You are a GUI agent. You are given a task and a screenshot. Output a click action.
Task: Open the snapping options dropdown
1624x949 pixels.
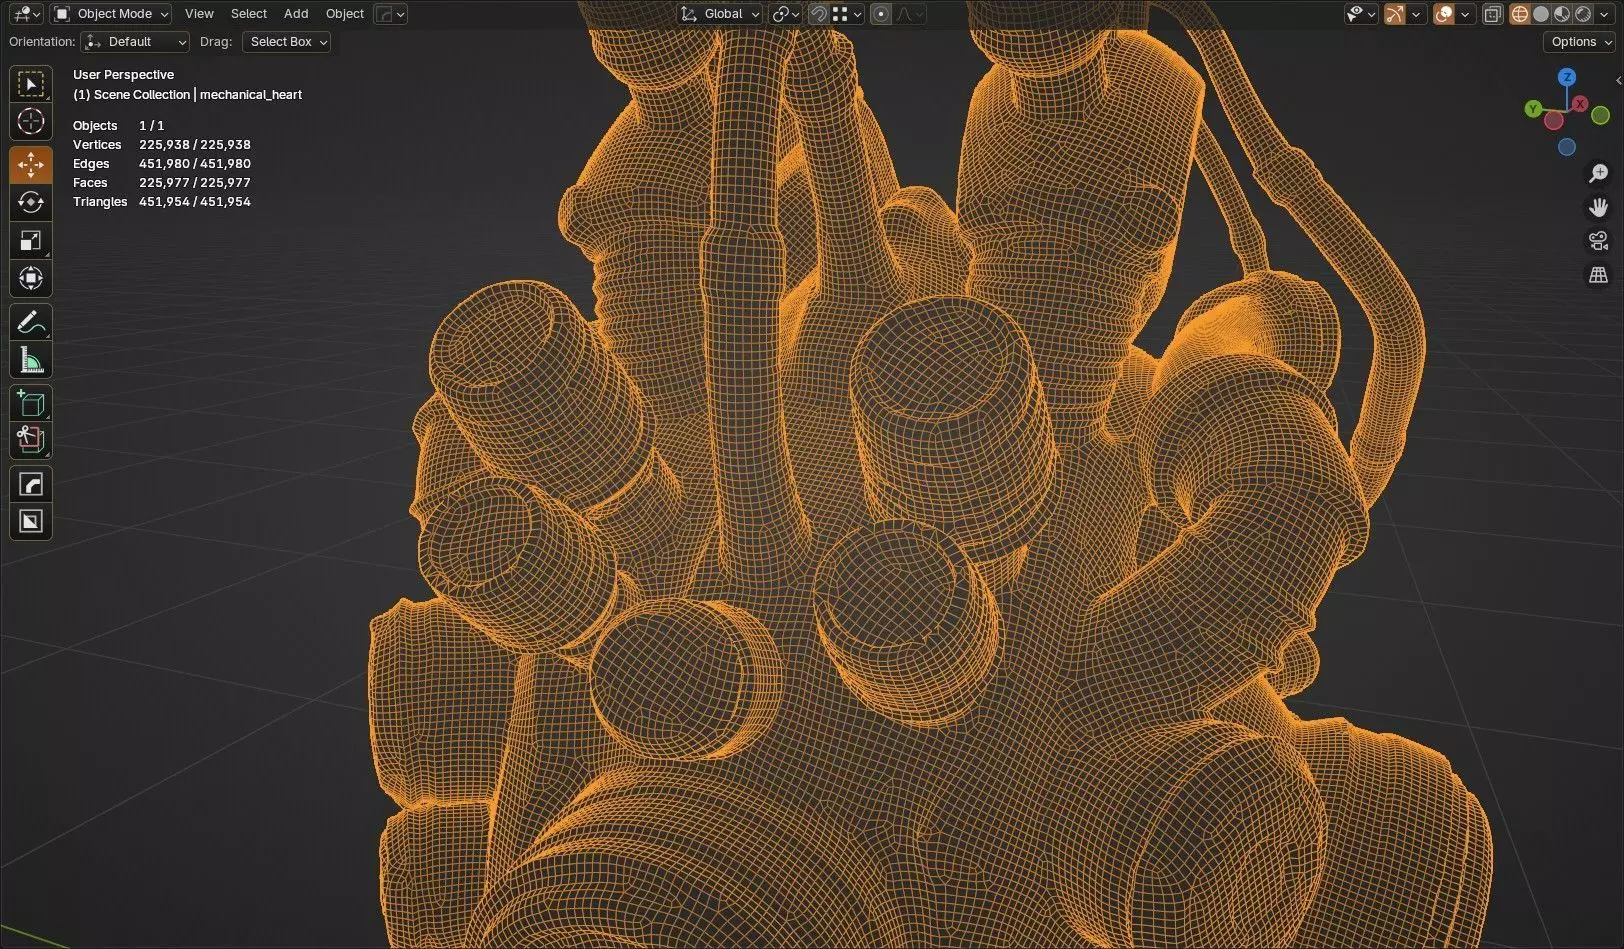click(x=847, y=14)
